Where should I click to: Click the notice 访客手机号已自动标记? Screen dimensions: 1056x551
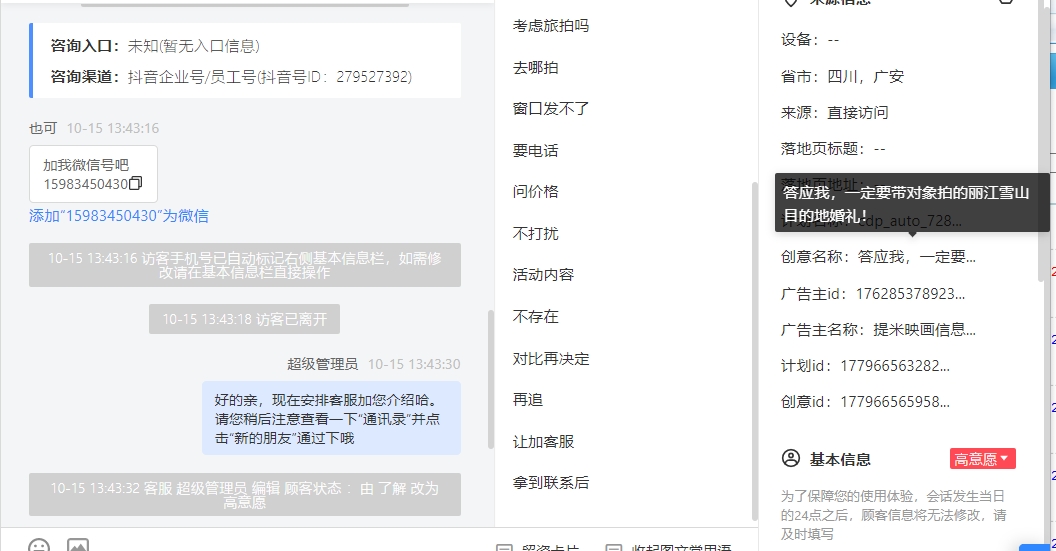coord(244,265)
